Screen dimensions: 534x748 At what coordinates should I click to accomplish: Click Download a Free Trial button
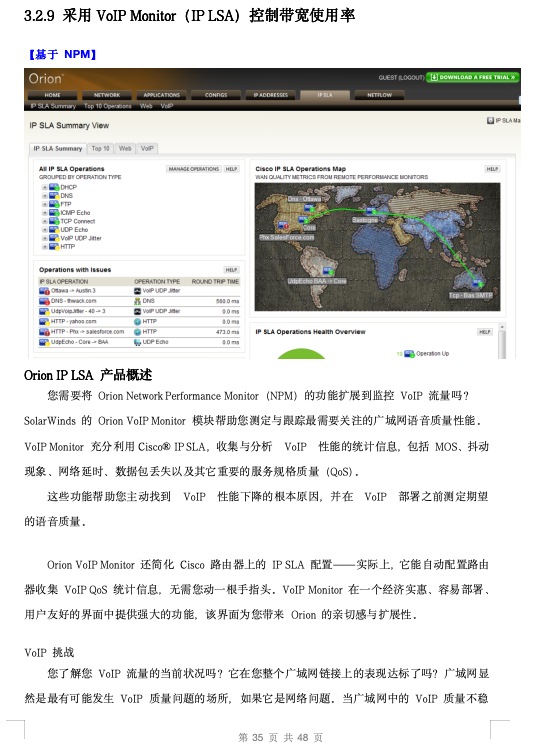(472, 77)
